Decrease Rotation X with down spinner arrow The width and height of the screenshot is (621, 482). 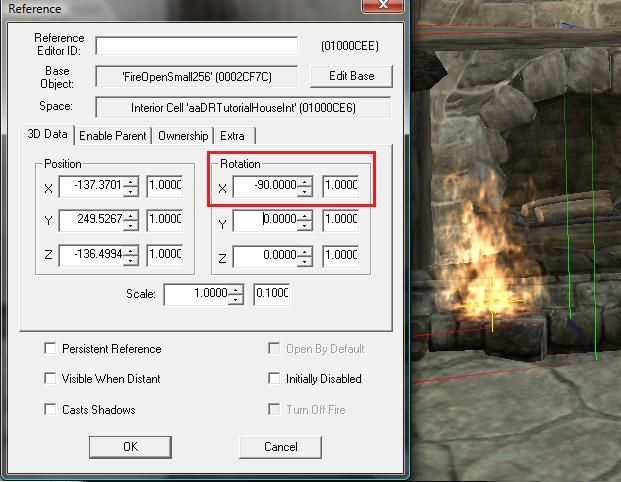coord(304,192)
